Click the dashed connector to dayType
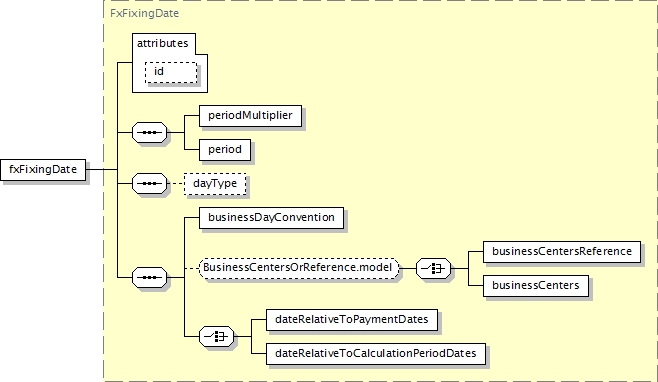 175,183
